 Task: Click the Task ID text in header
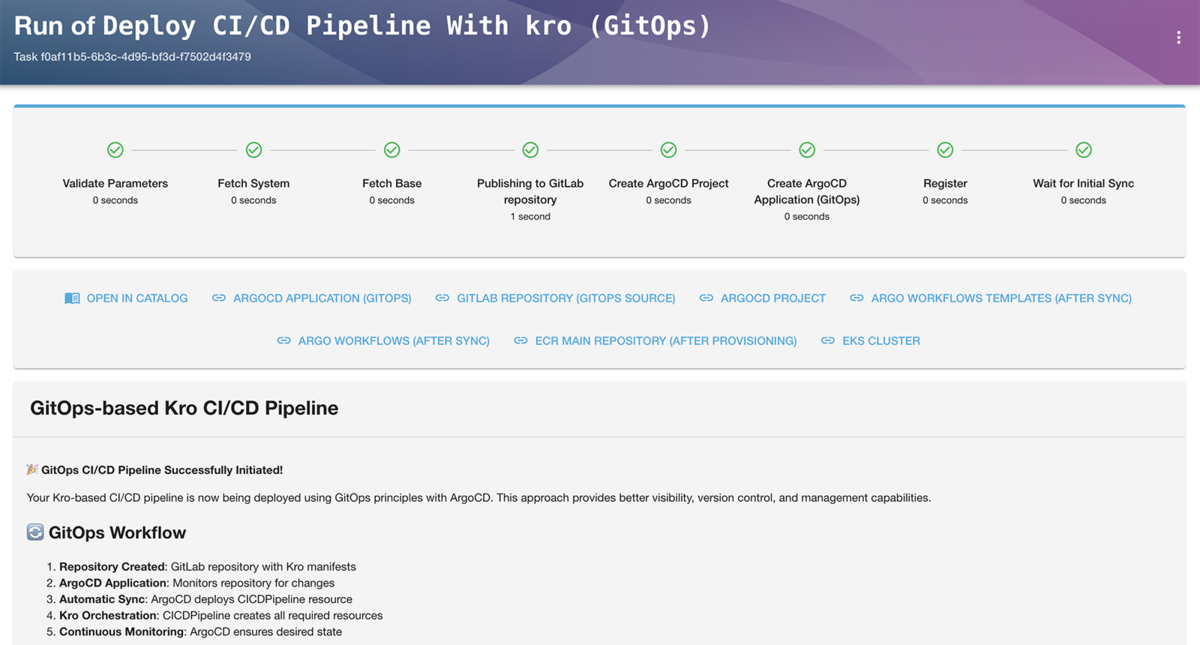tap(132, 57)
